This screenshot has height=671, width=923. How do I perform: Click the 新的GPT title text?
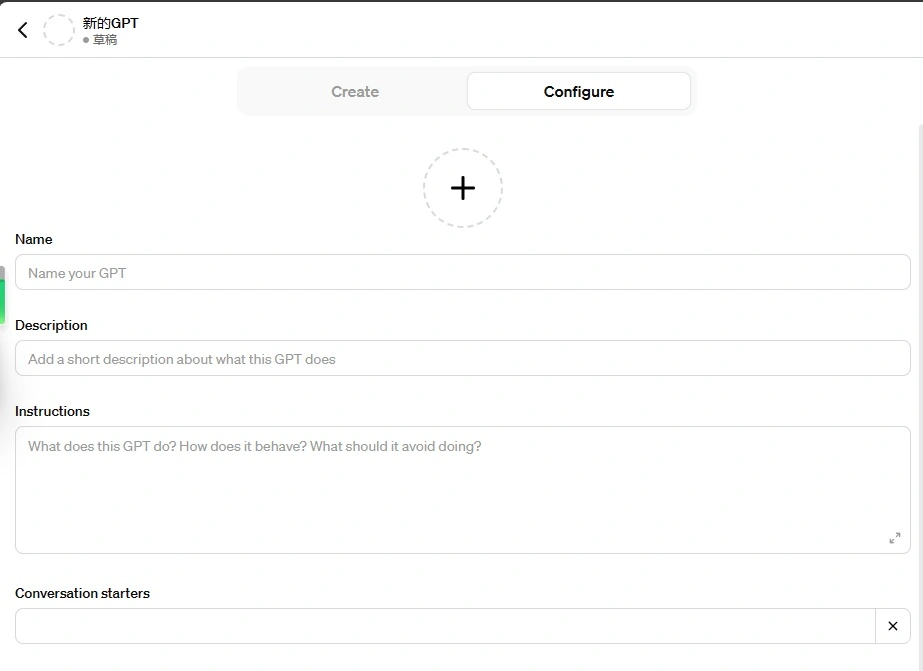111,23
